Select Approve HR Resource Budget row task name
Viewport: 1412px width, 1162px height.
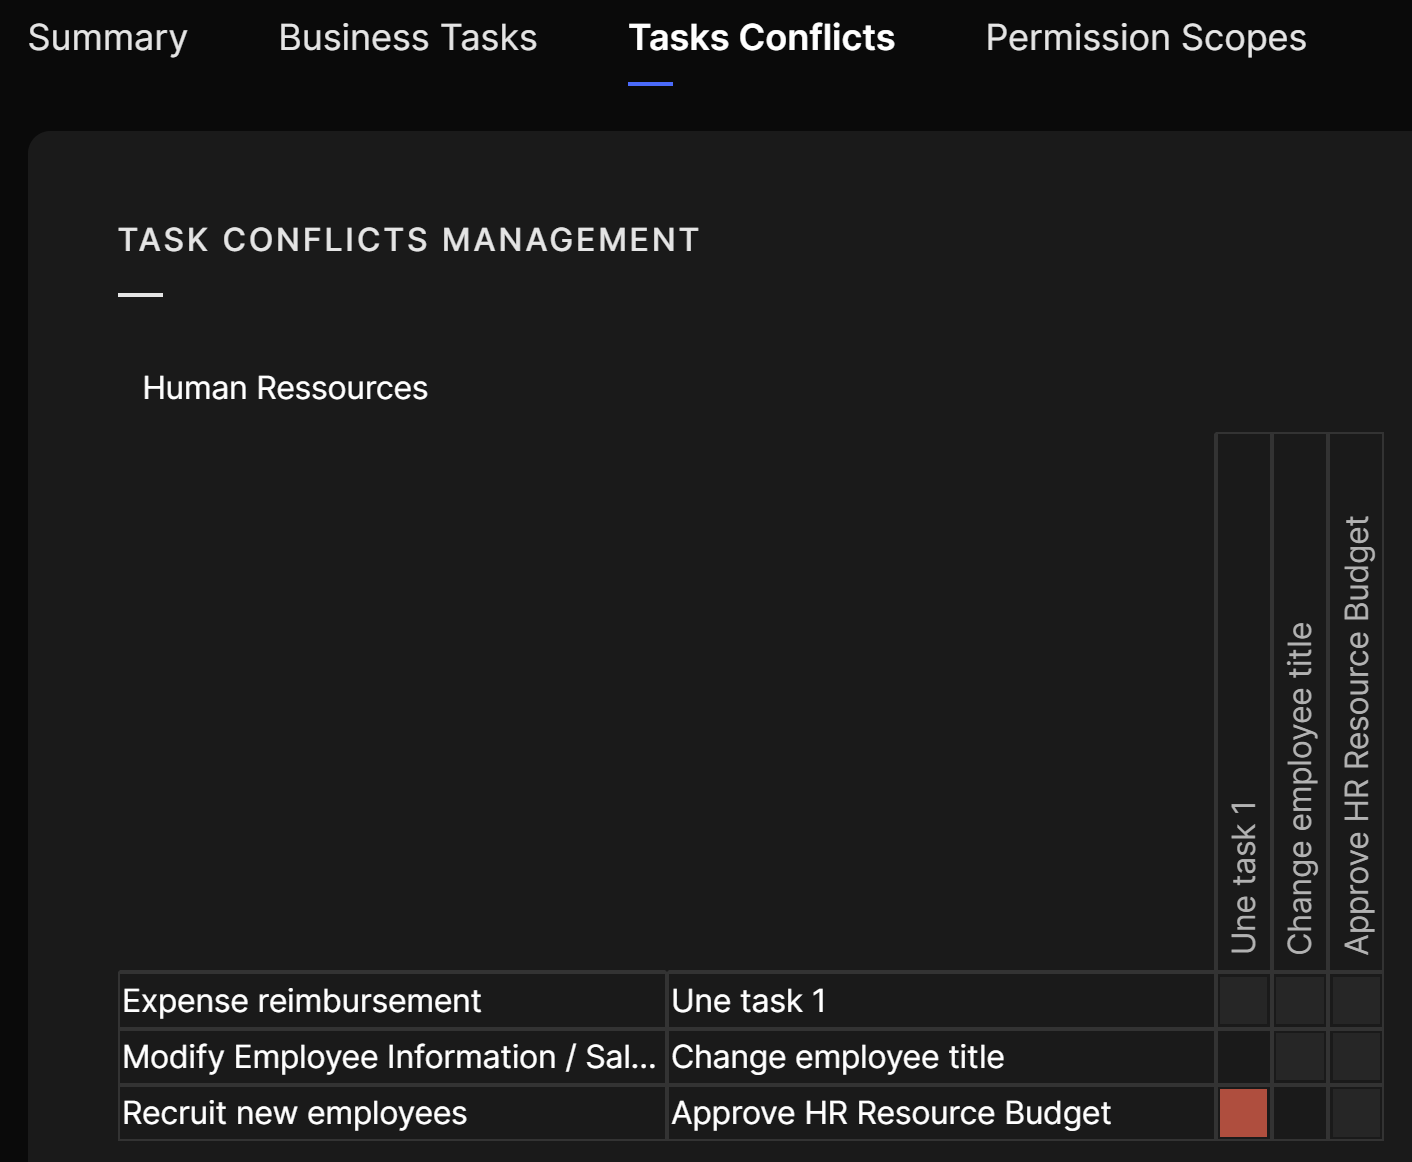pyautogui.click(x=890, y=1113)
